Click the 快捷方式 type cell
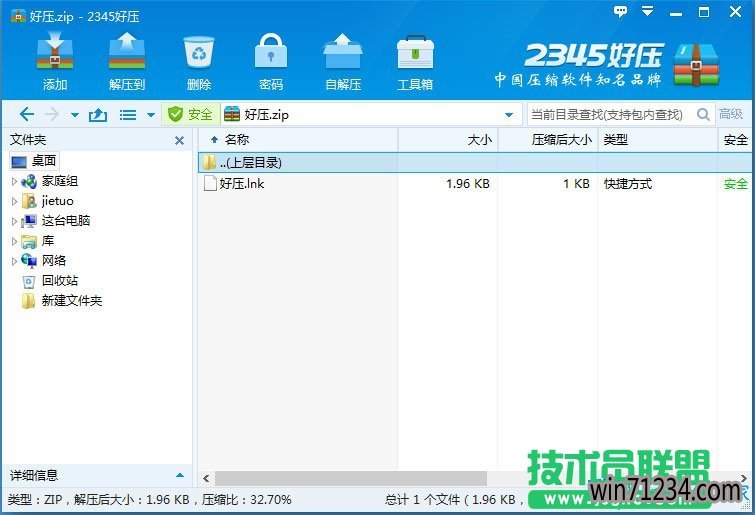755x515 pixels. tap(628, 184)
